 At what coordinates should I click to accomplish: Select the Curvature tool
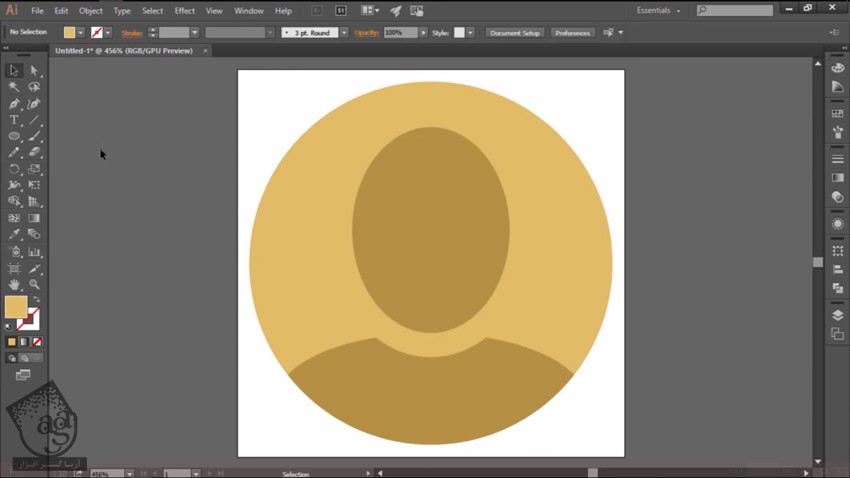click(34, 104)
